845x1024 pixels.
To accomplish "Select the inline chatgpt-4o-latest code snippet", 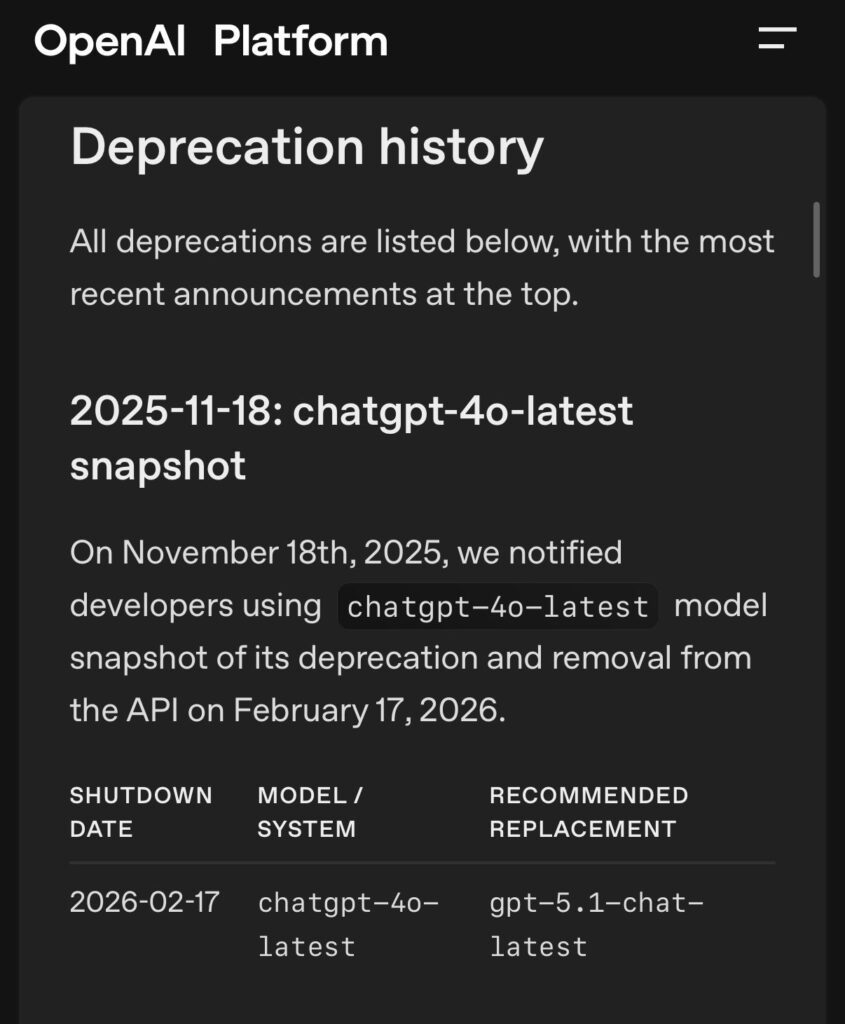I will click(498, 607).
